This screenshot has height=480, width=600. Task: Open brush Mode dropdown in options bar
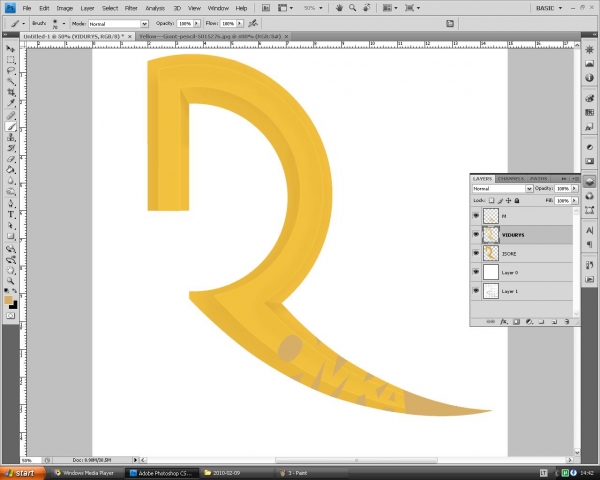click(144, 24)
